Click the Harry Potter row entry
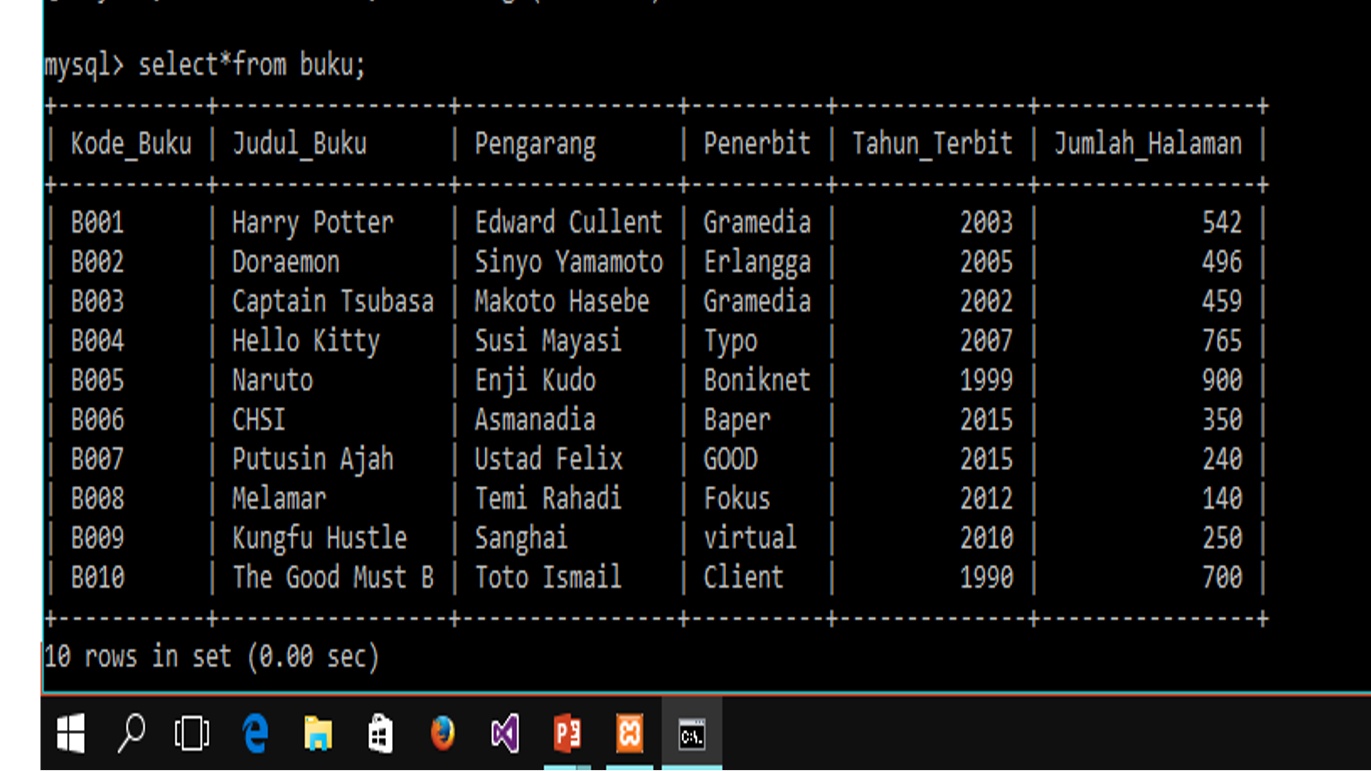This screenshot has width=1371, height=771. point(313,222)
